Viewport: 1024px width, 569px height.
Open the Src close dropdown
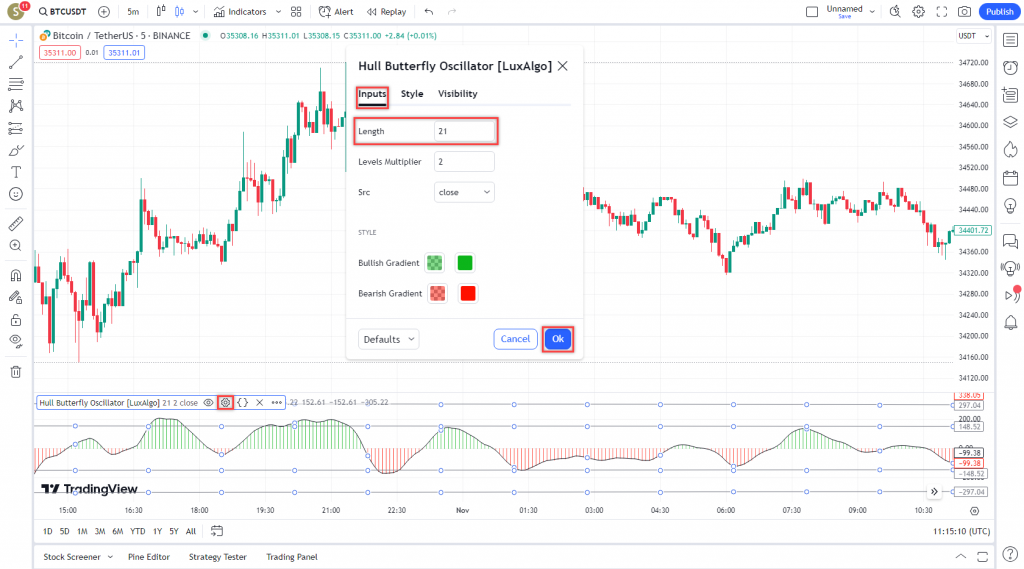click(x=464, y=192)
